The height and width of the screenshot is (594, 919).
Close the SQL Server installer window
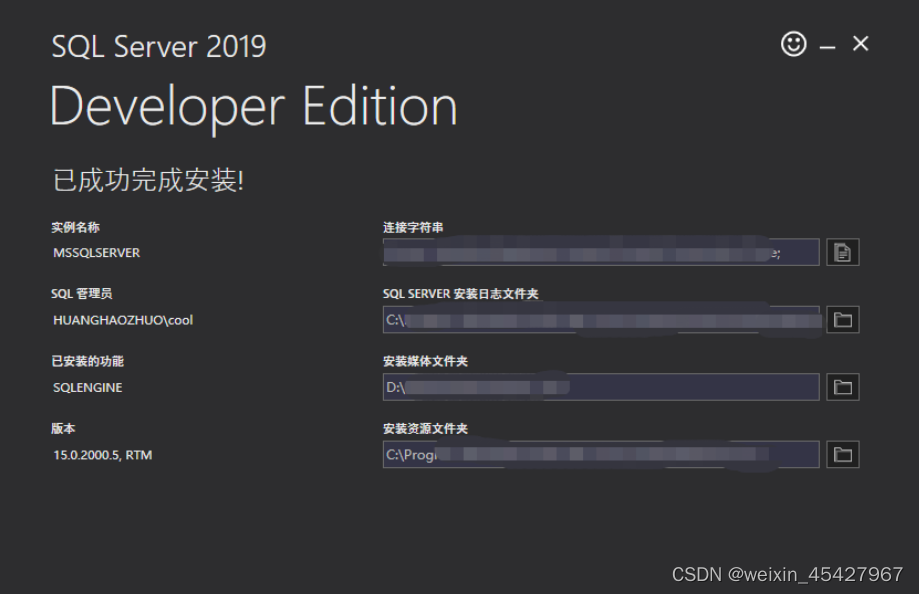pyautogui.click(x=860, y=43)
